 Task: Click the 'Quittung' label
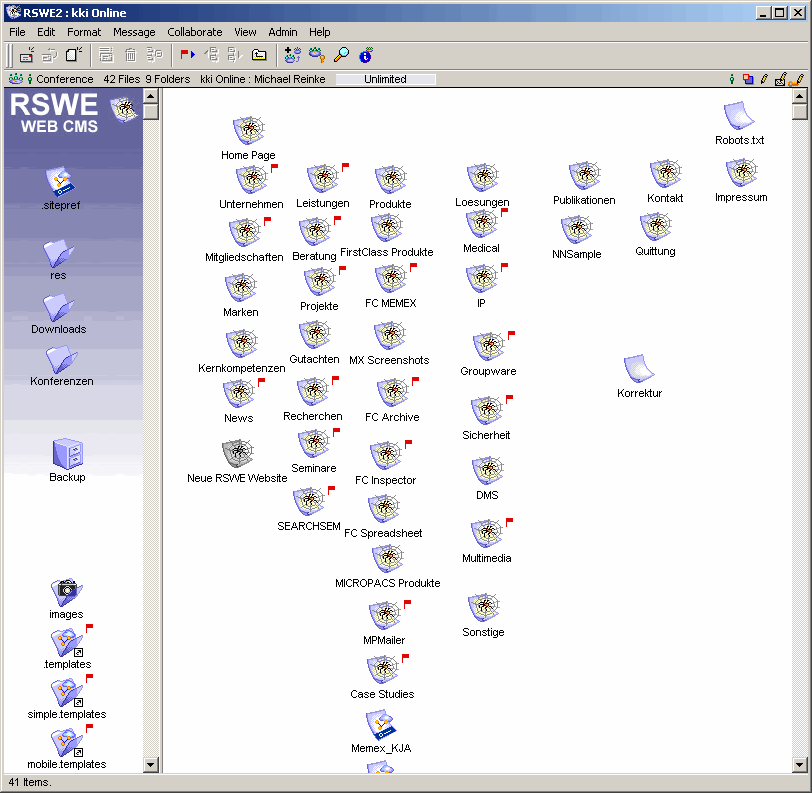click(x=655, y=251)
